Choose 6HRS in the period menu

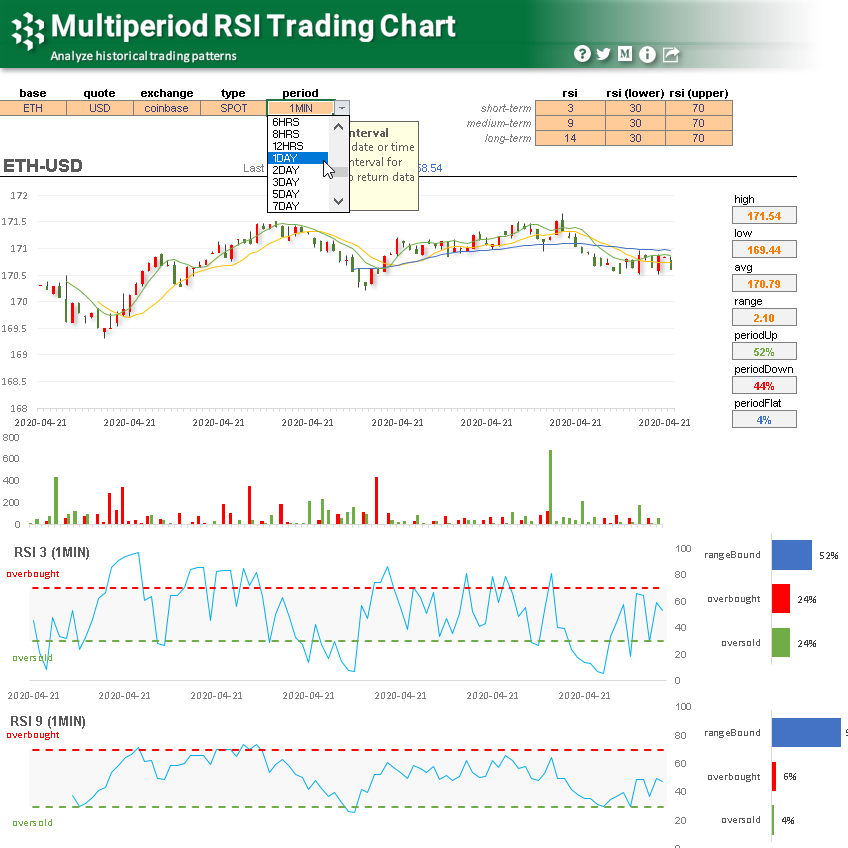pos(285,124)
